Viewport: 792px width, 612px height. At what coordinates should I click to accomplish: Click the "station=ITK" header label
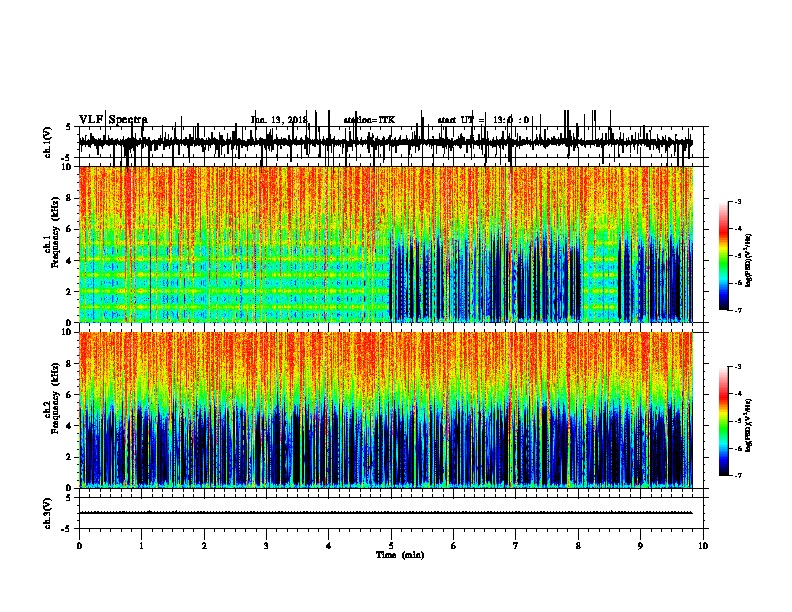pos(369,120)
